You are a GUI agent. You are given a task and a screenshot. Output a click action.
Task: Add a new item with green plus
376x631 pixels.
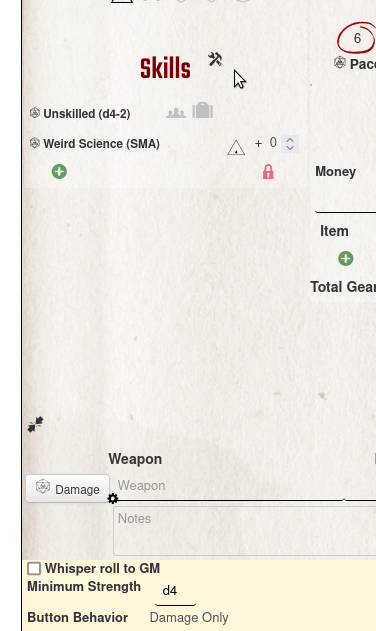click(345, 258)
